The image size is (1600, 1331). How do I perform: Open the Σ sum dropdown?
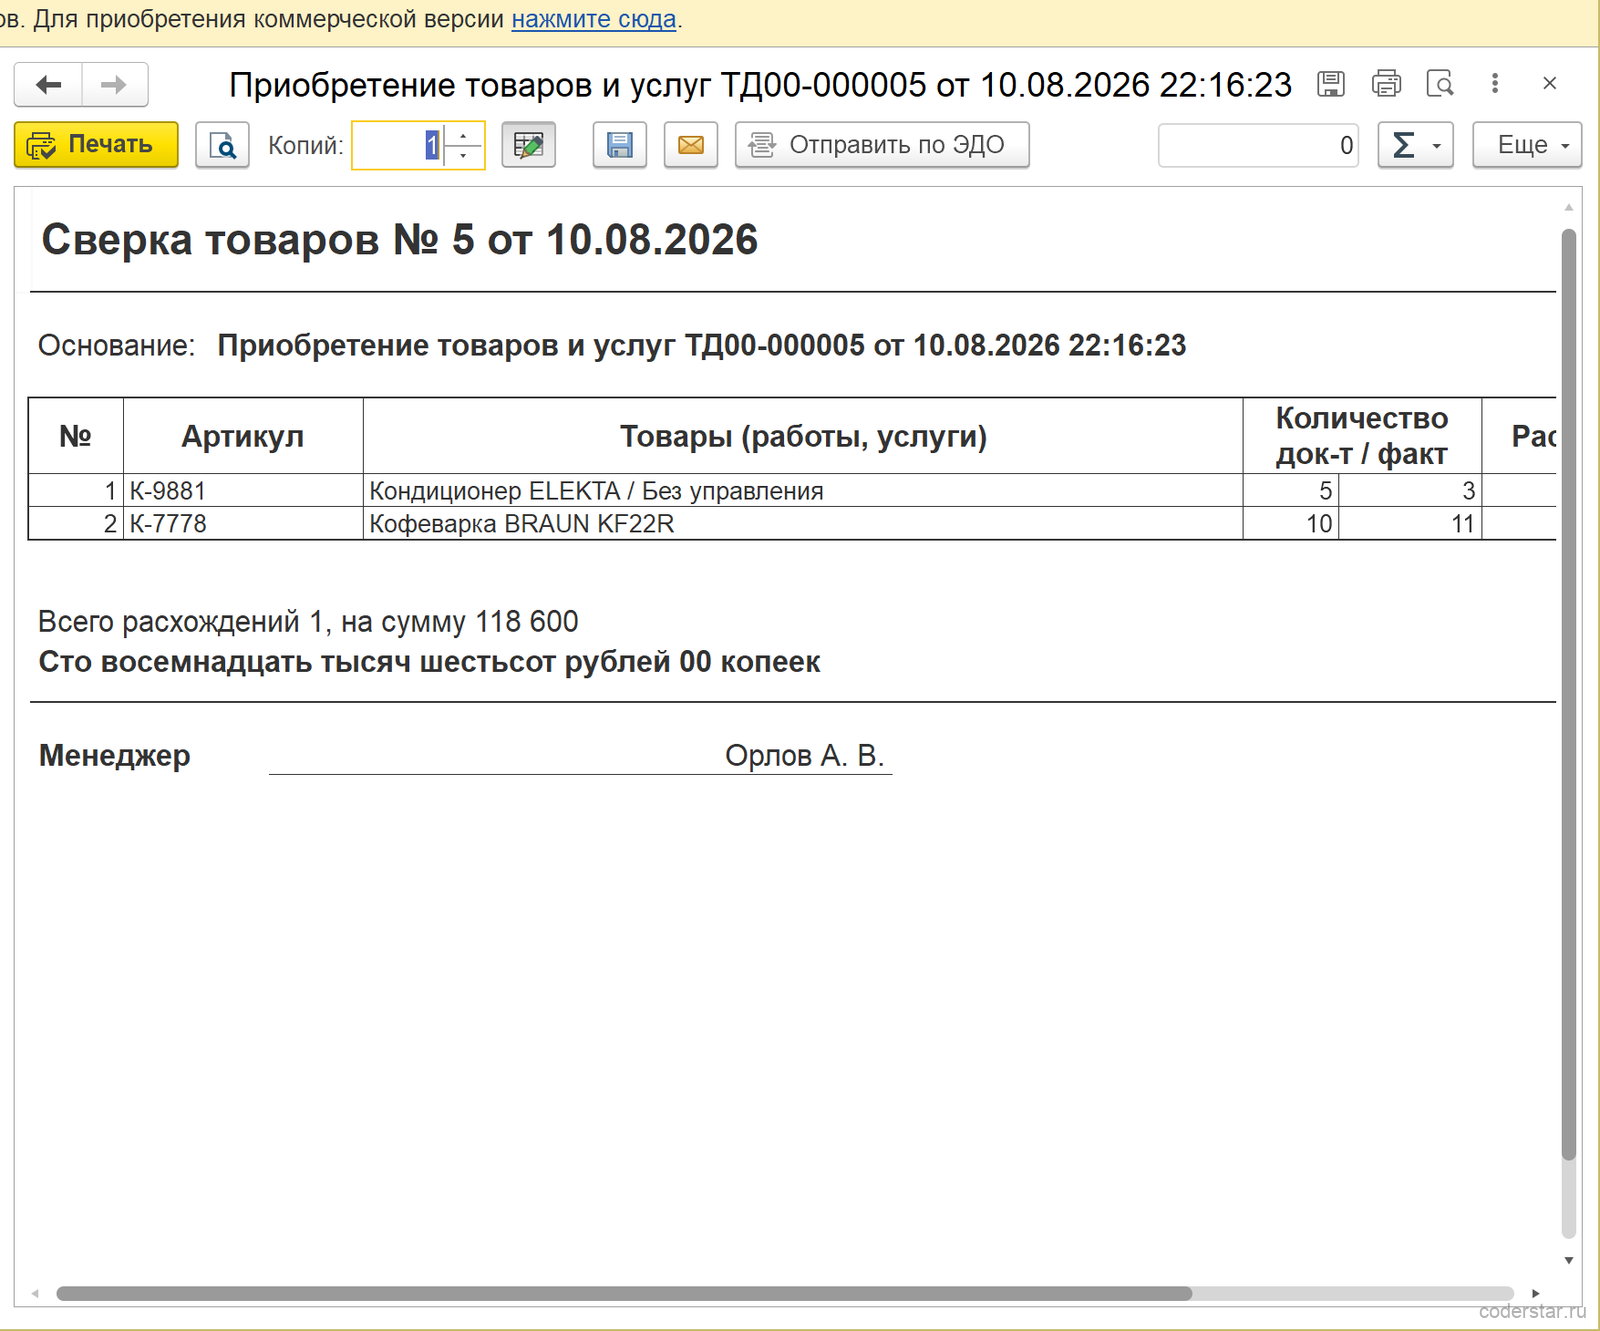[x=1415, y=145]
